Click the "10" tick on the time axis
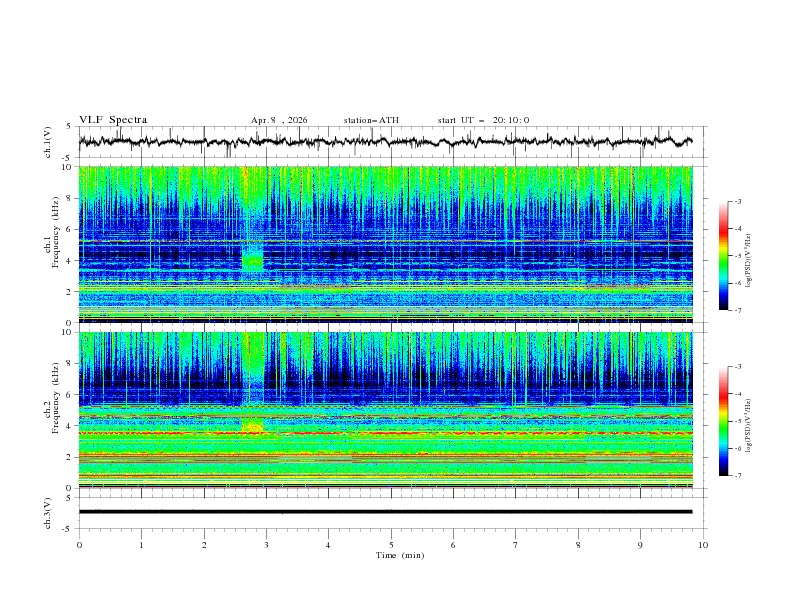Image resolution: width=792 pixels, height=612 pixels. tap(703, 545)
